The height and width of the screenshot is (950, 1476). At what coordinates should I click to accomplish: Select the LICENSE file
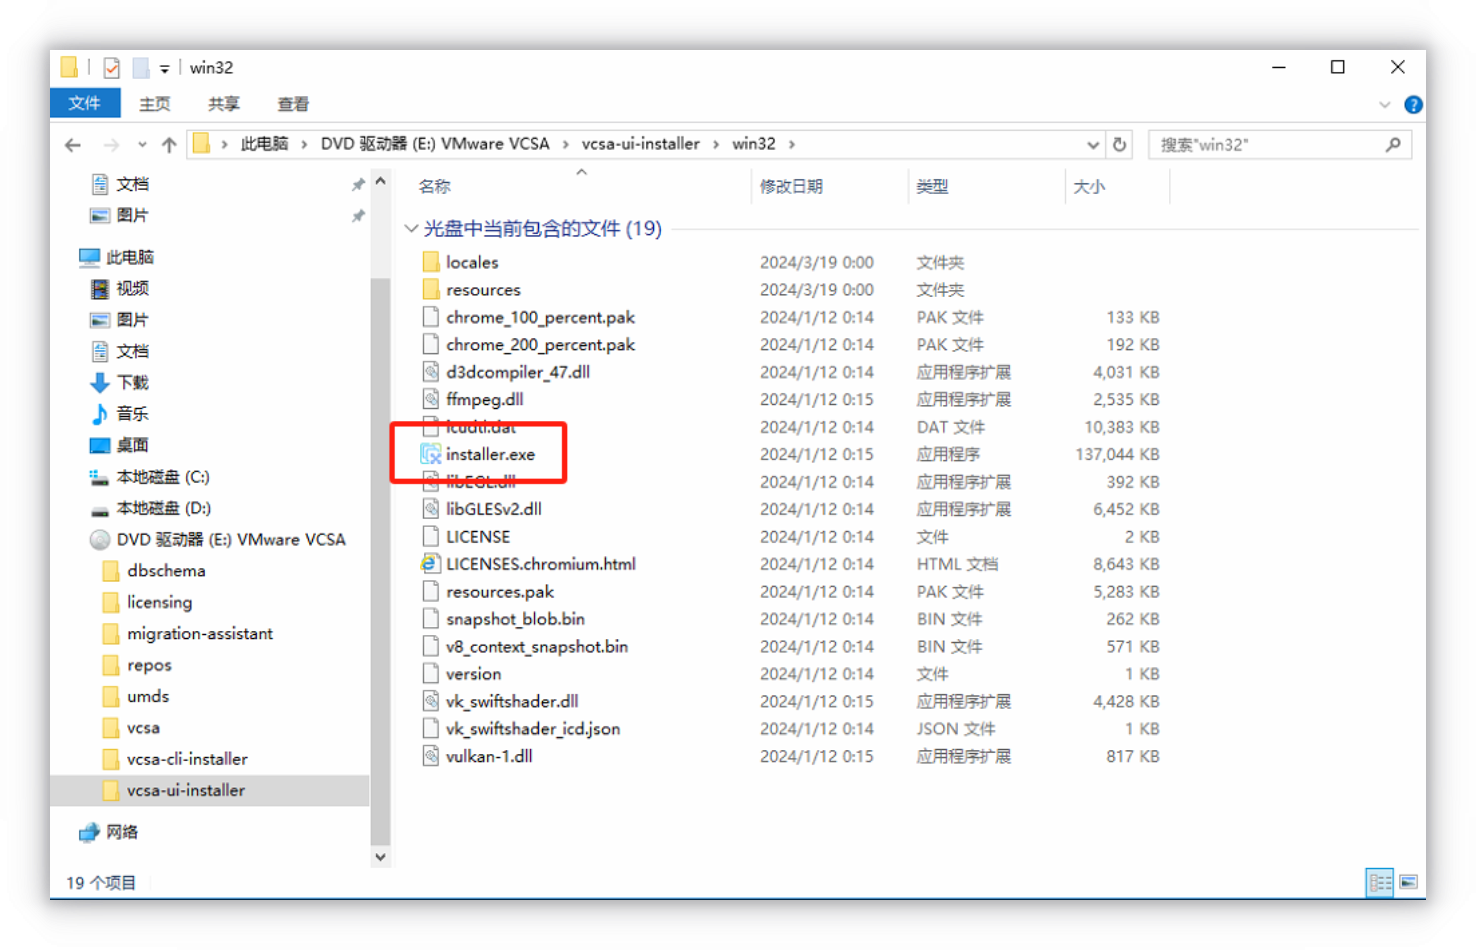pyautogui.click(x=478, y=537)
